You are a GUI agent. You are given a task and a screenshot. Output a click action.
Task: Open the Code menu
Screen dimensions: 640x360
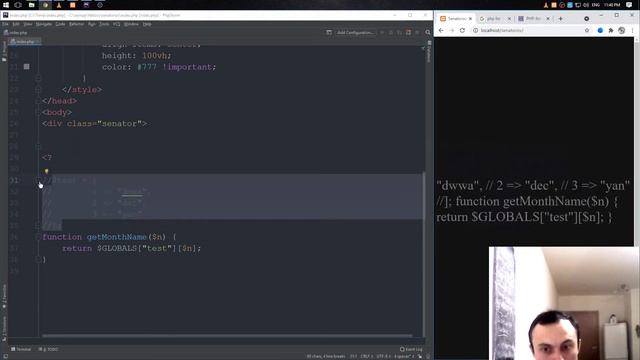[60, 24]
